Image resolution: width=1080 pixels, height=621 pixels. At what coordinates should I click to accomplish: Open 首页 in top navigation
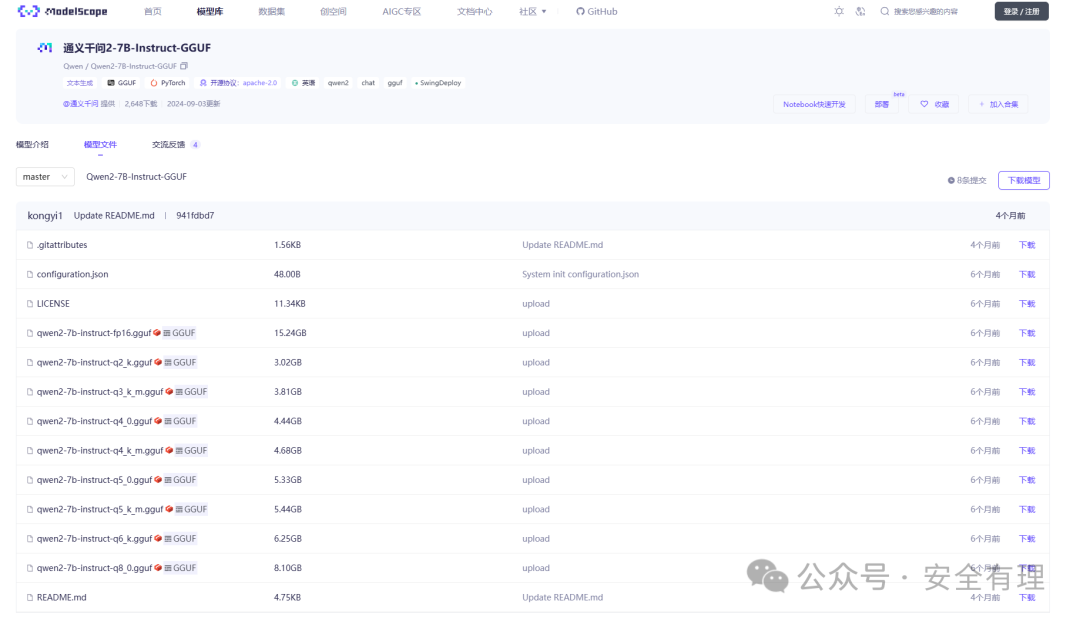153,11
